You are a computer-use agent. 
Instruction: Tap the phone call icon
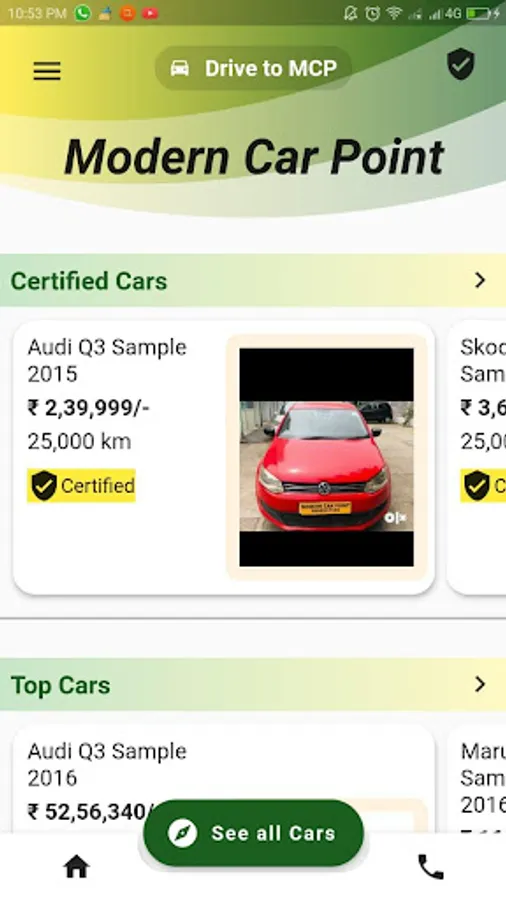430,867
